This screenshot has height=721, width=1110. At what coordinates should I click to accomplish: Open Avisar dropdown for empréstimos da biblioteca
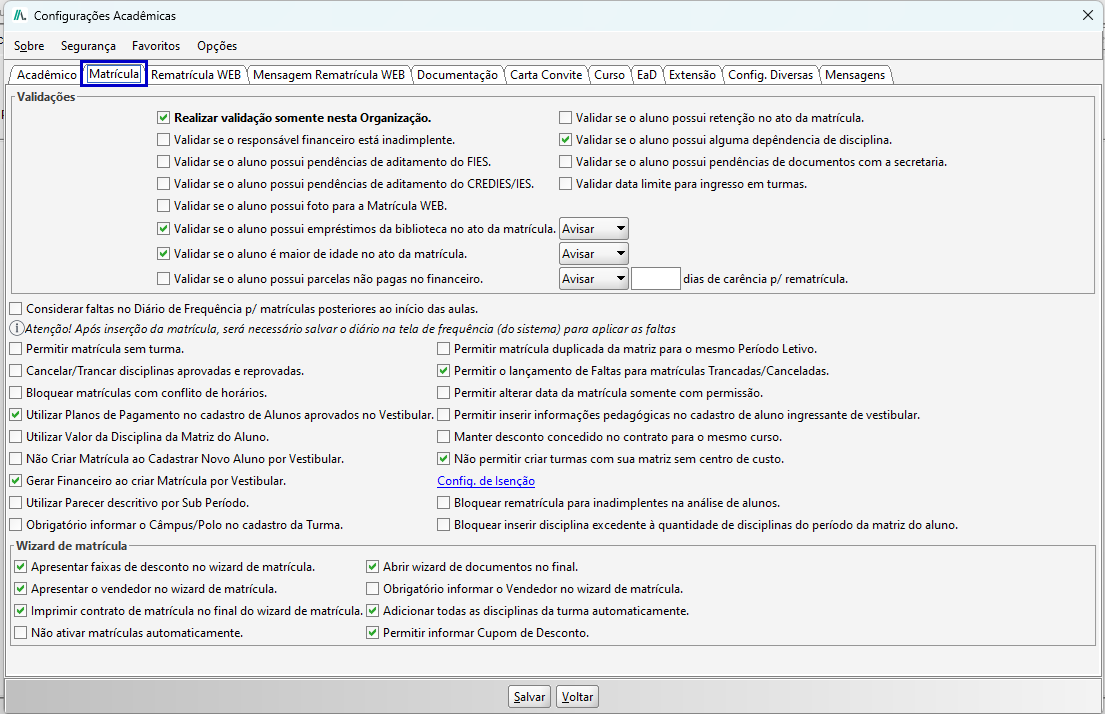tap(593, 229)
